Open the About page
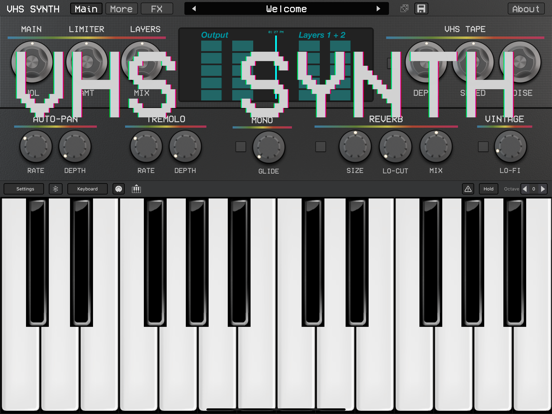Screen dimensions: 552x414 tap(526, 8)
